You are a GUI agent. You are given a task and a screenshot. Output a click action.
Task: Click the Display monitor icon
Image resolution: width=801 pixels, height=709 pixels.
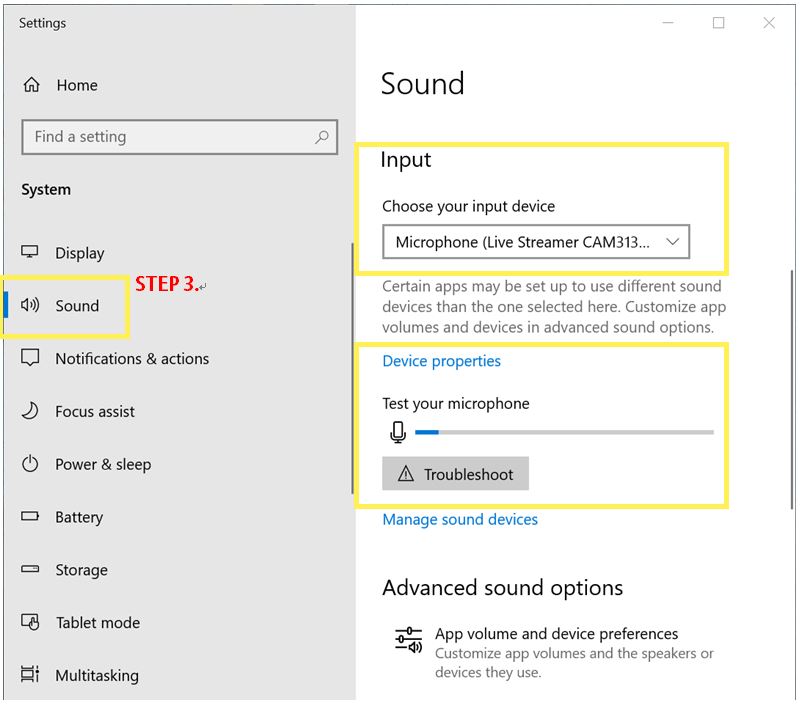30,252
